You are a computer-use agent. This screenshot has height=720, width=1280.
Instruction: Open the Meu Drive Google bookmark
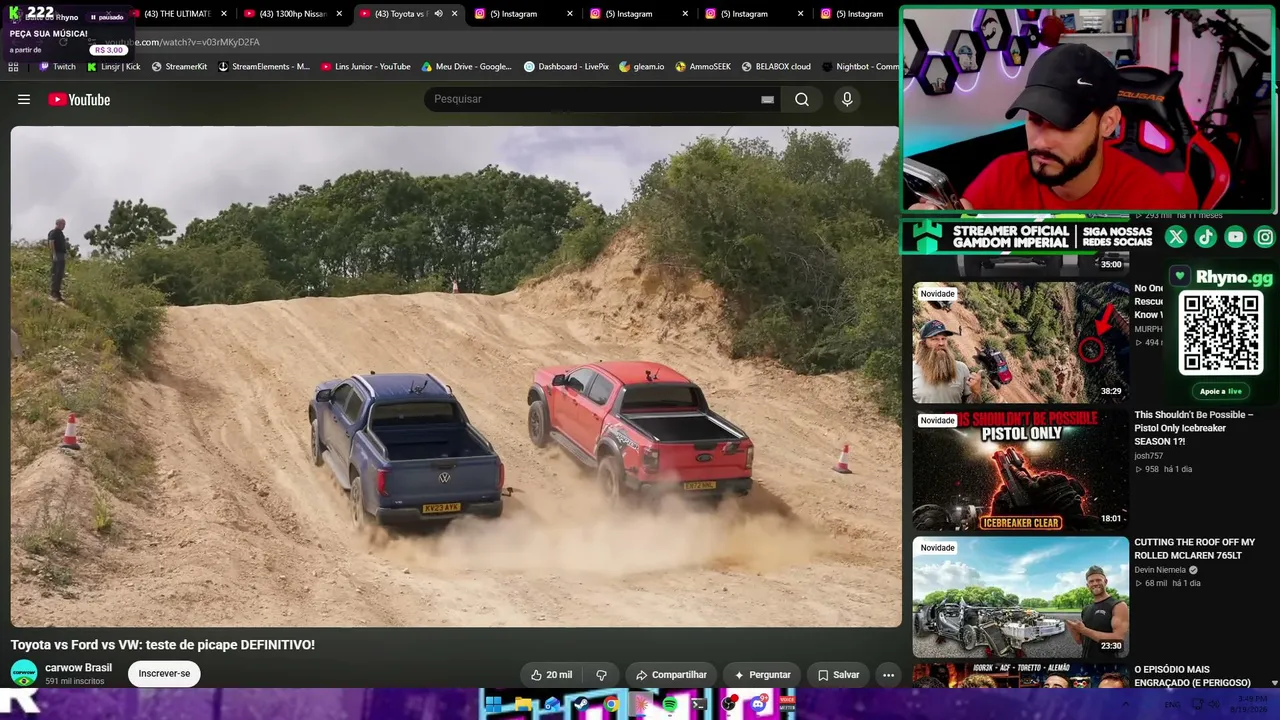(x=466, y=67)
